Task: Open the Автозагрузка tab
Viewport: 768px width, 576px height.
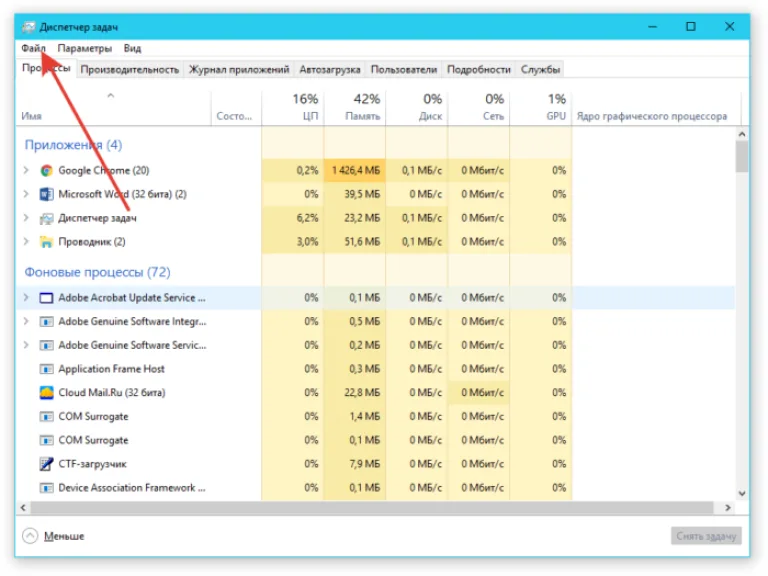Action: click(330, 70)
